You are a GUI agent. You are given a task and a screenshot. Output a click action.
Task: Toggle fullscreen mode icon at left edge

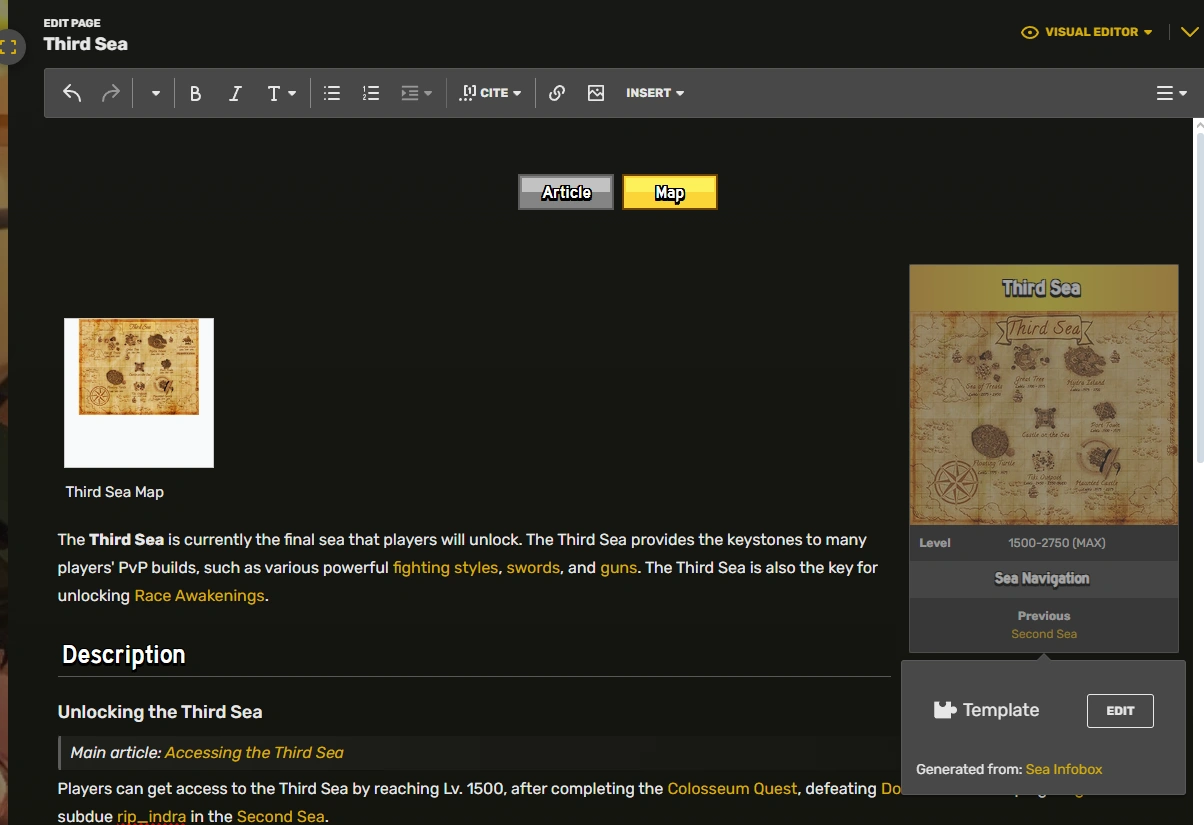[x=10, y=46]
